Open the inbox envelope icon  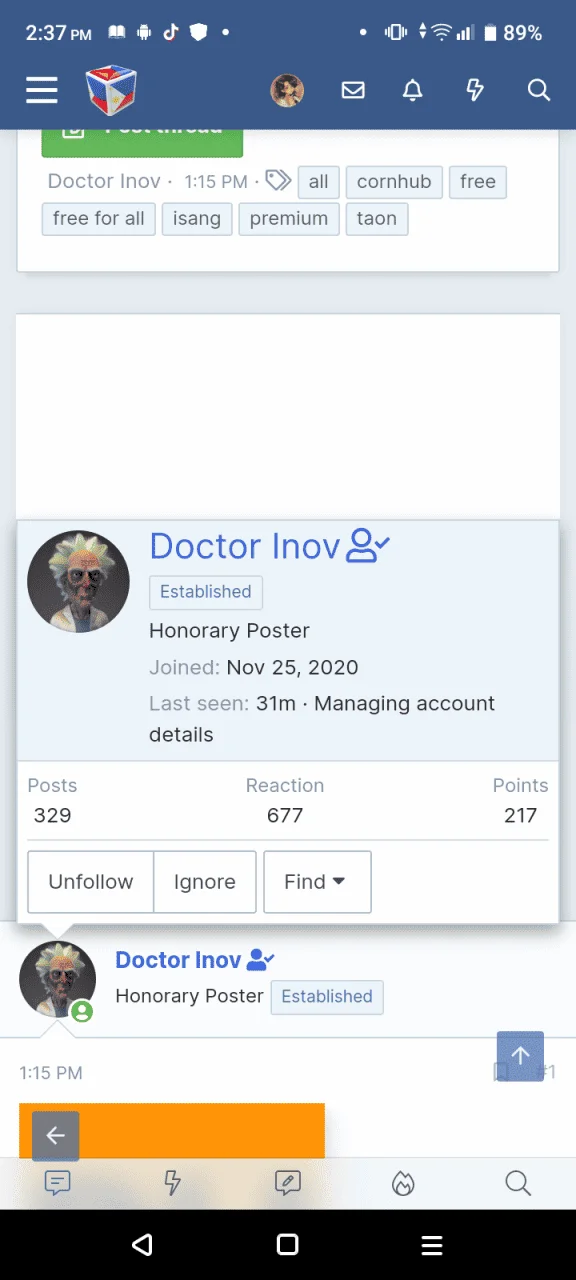click(353, 90)
